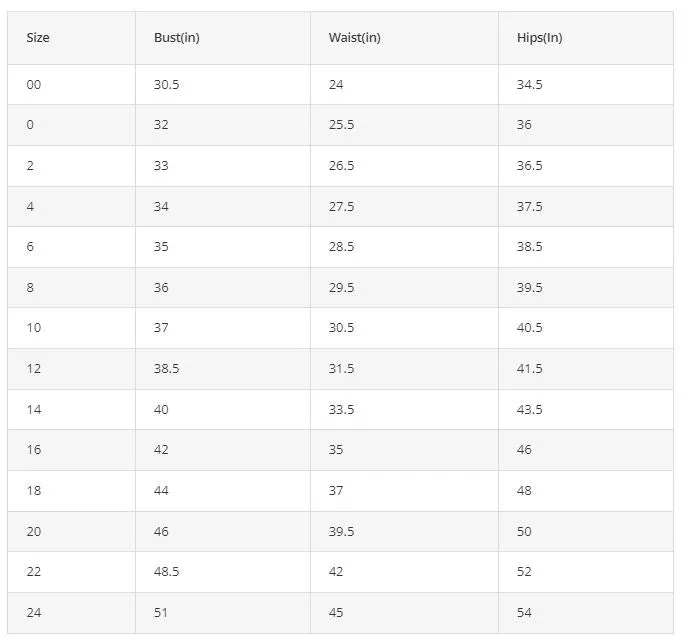Click bust value 38.5 in size 12 row
Screen dimensions: 685x642
pos(166,368)
